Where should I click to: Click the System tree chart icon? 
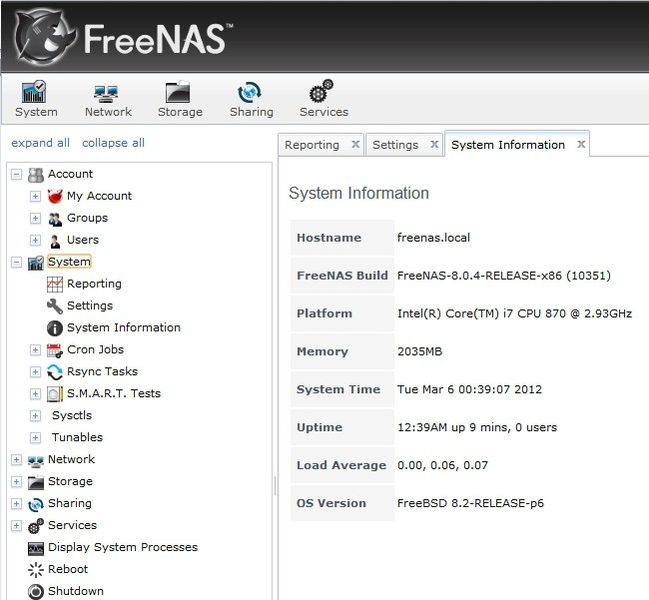[36, 262]
